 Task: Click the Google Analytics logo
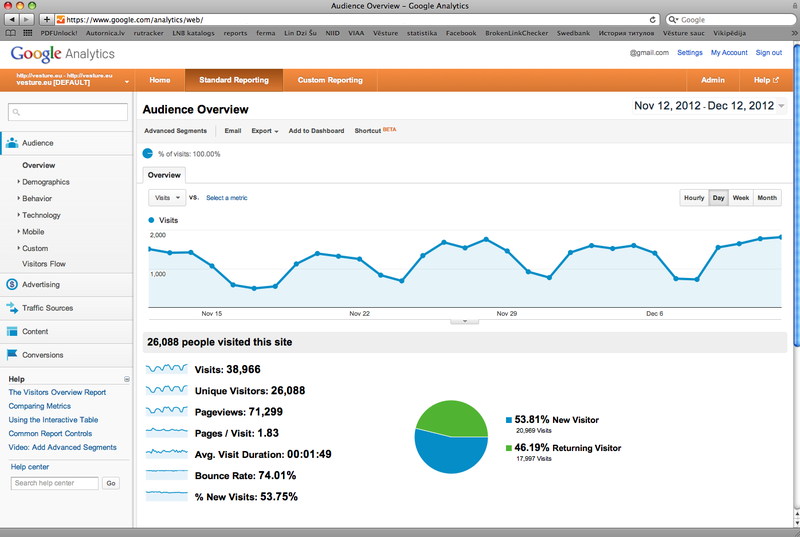[62, 54]
